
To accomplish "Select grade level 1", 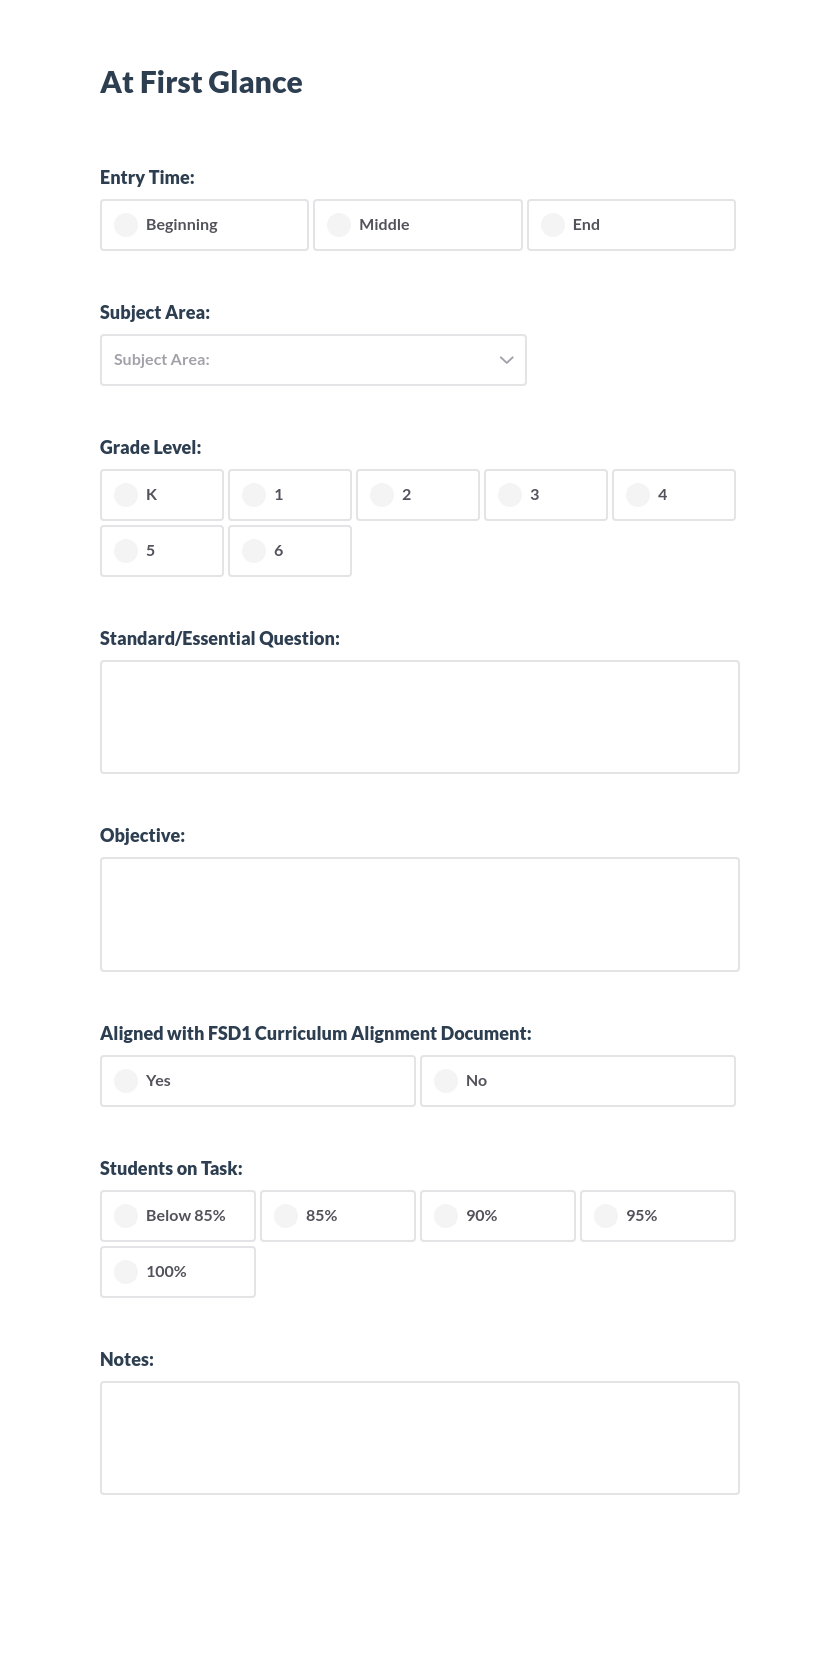I will (x=289, y=495).
